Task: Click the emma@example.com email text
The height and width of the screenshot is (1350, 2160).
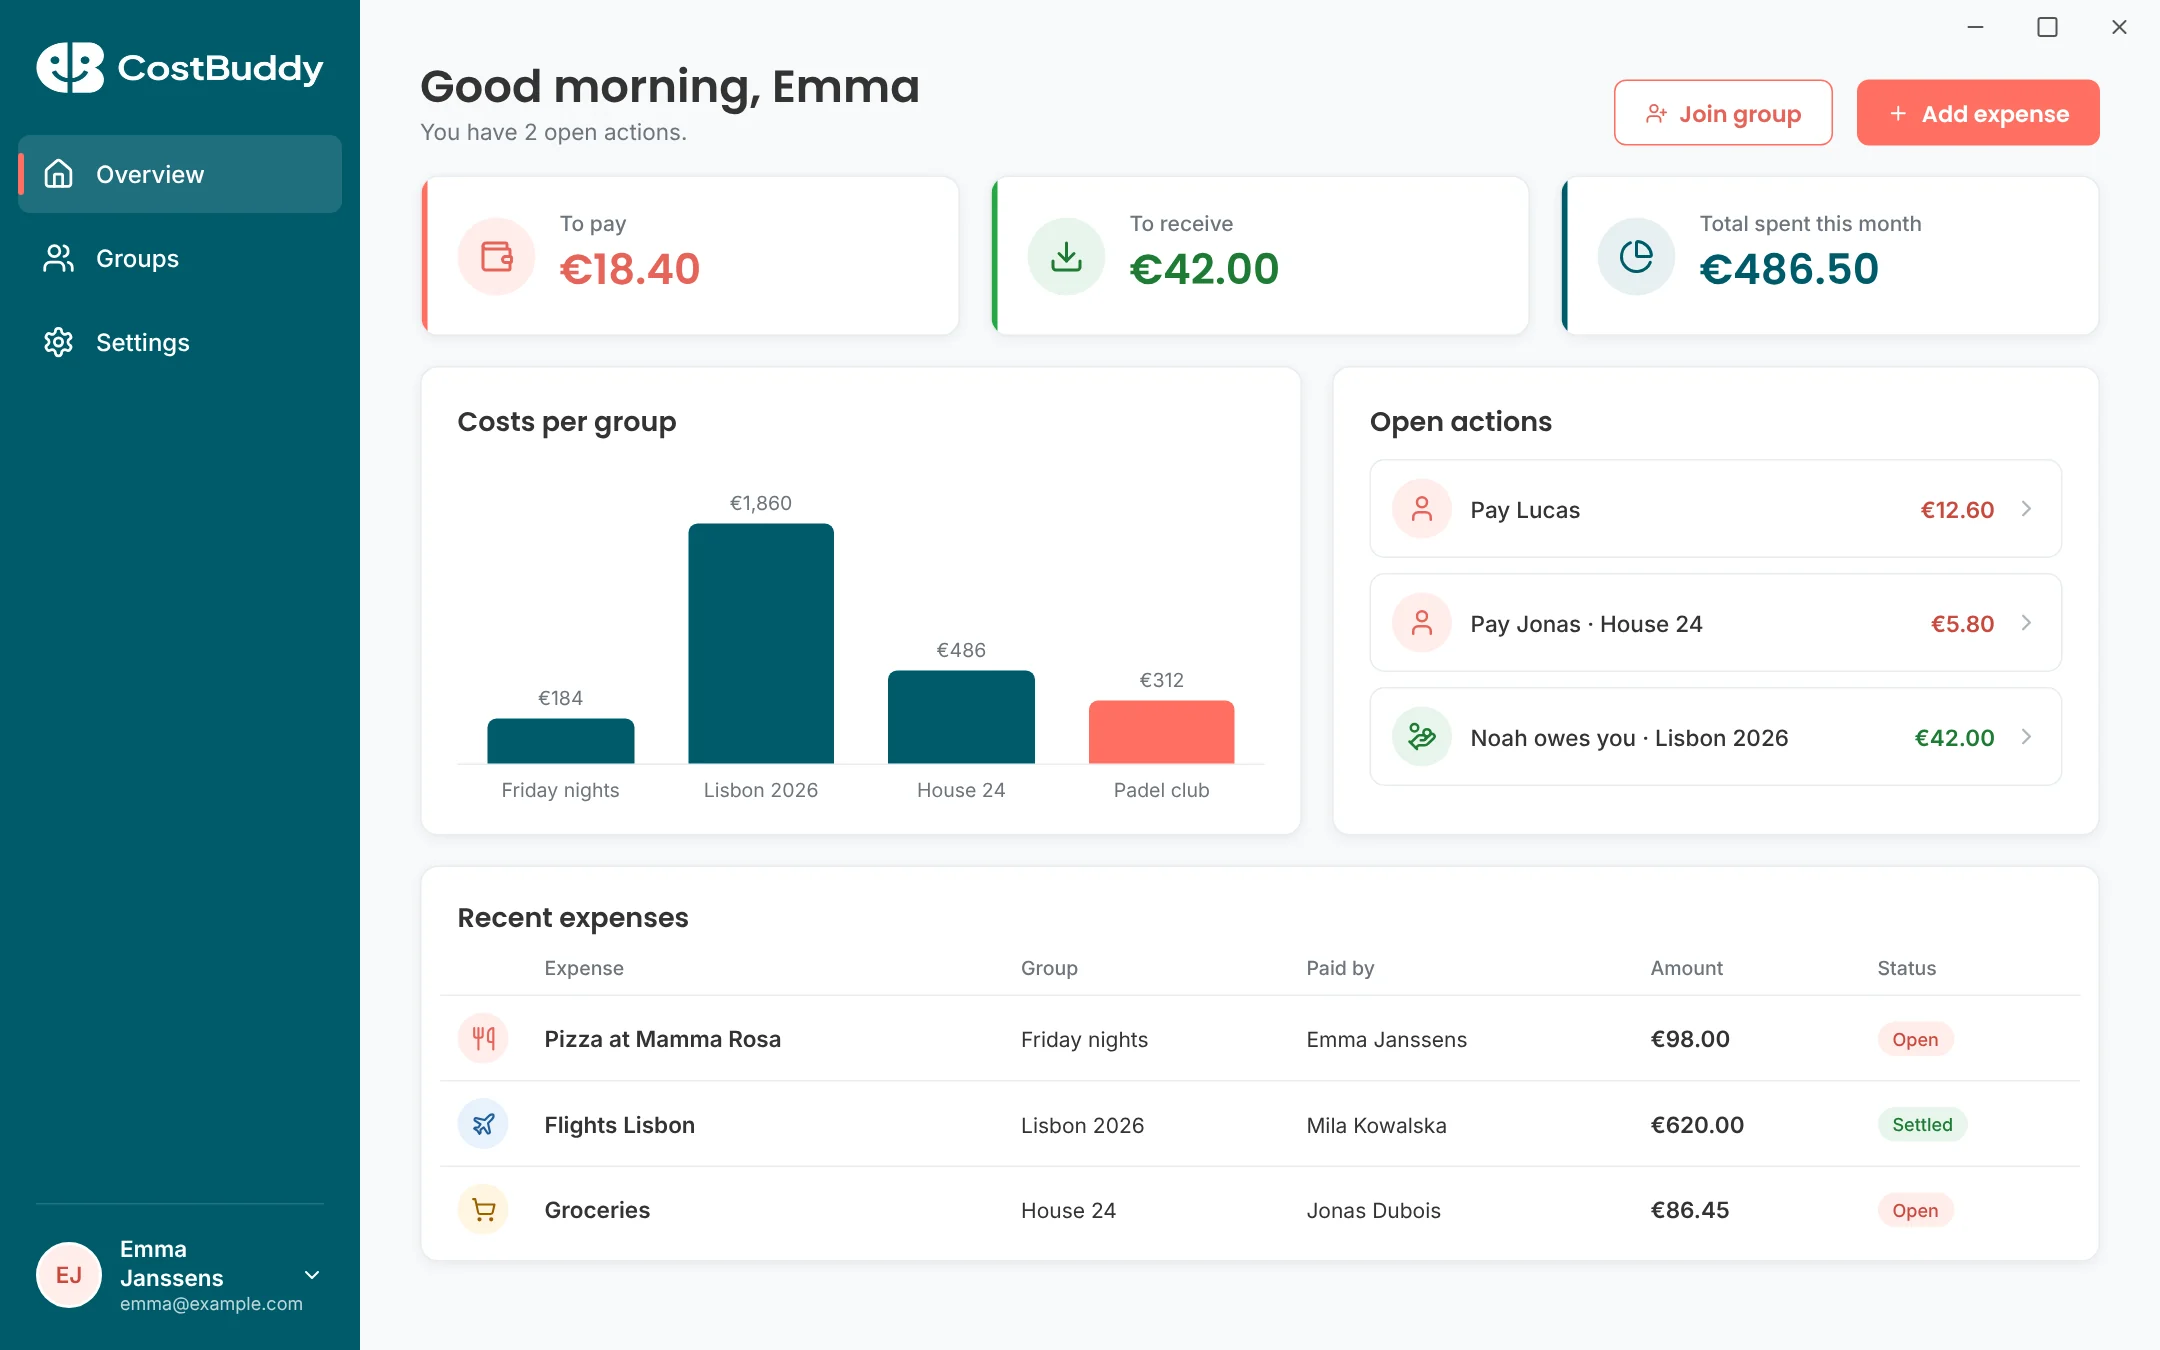Action: pos(211,1304)
